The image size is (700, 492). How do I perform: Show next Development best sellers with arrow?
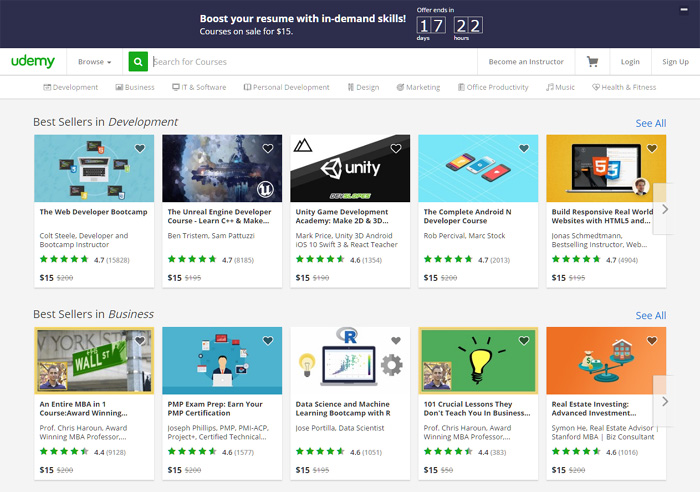point(665,209)
